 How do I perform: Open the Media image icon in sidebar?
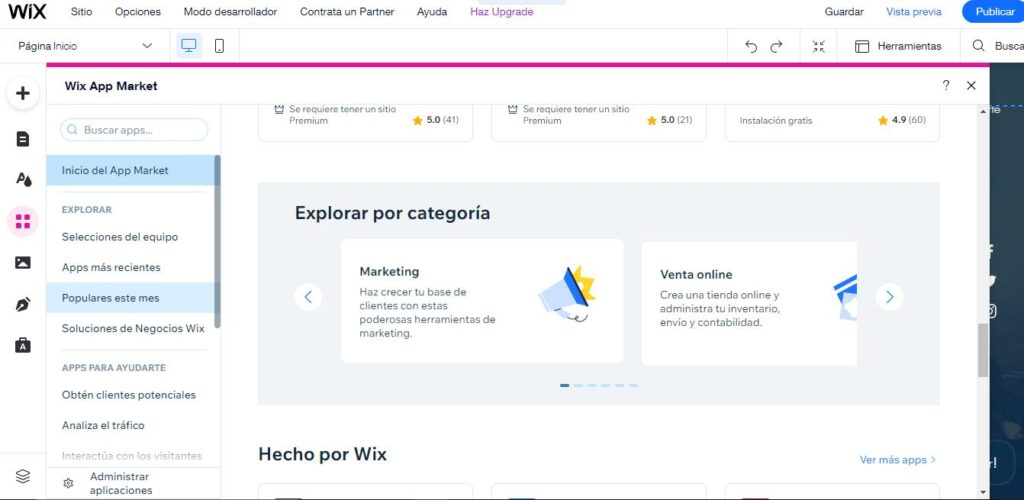(x=23, y=263)
